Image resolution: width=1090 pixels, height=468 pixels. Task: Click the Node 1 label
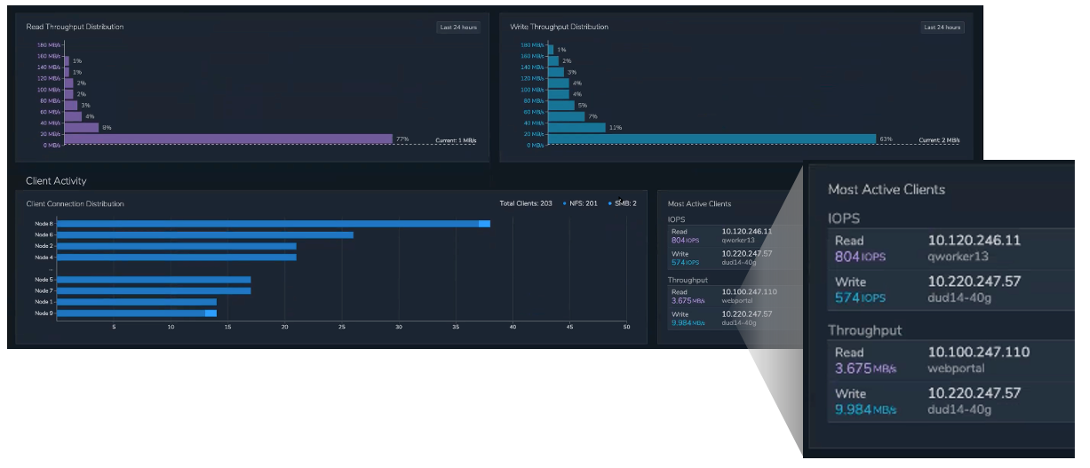43,301
